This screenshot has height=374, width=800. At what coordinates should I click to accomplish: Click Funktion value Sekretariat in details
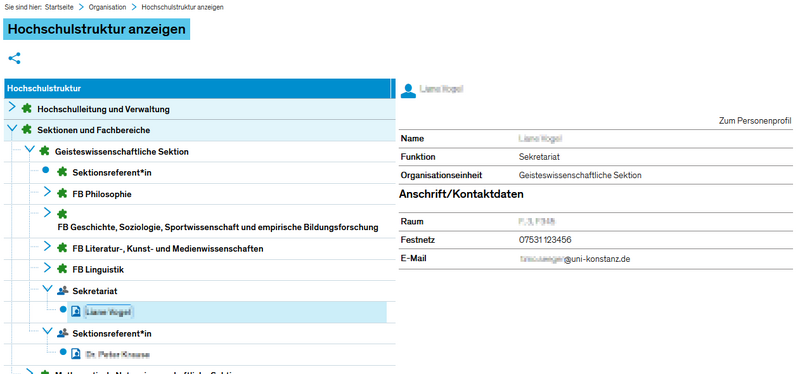539,157
